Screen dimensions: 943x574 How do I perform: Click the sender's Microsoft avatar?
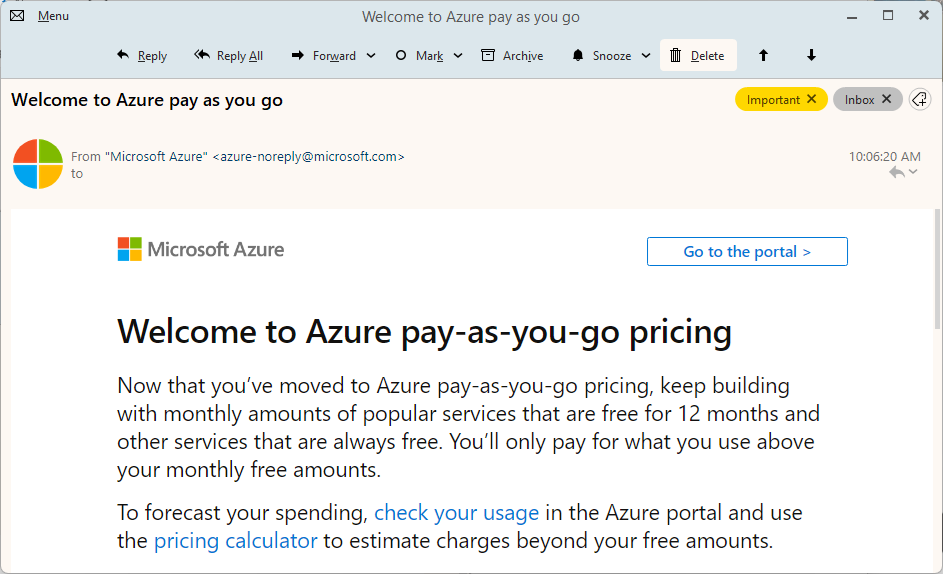tap(38, 164)
